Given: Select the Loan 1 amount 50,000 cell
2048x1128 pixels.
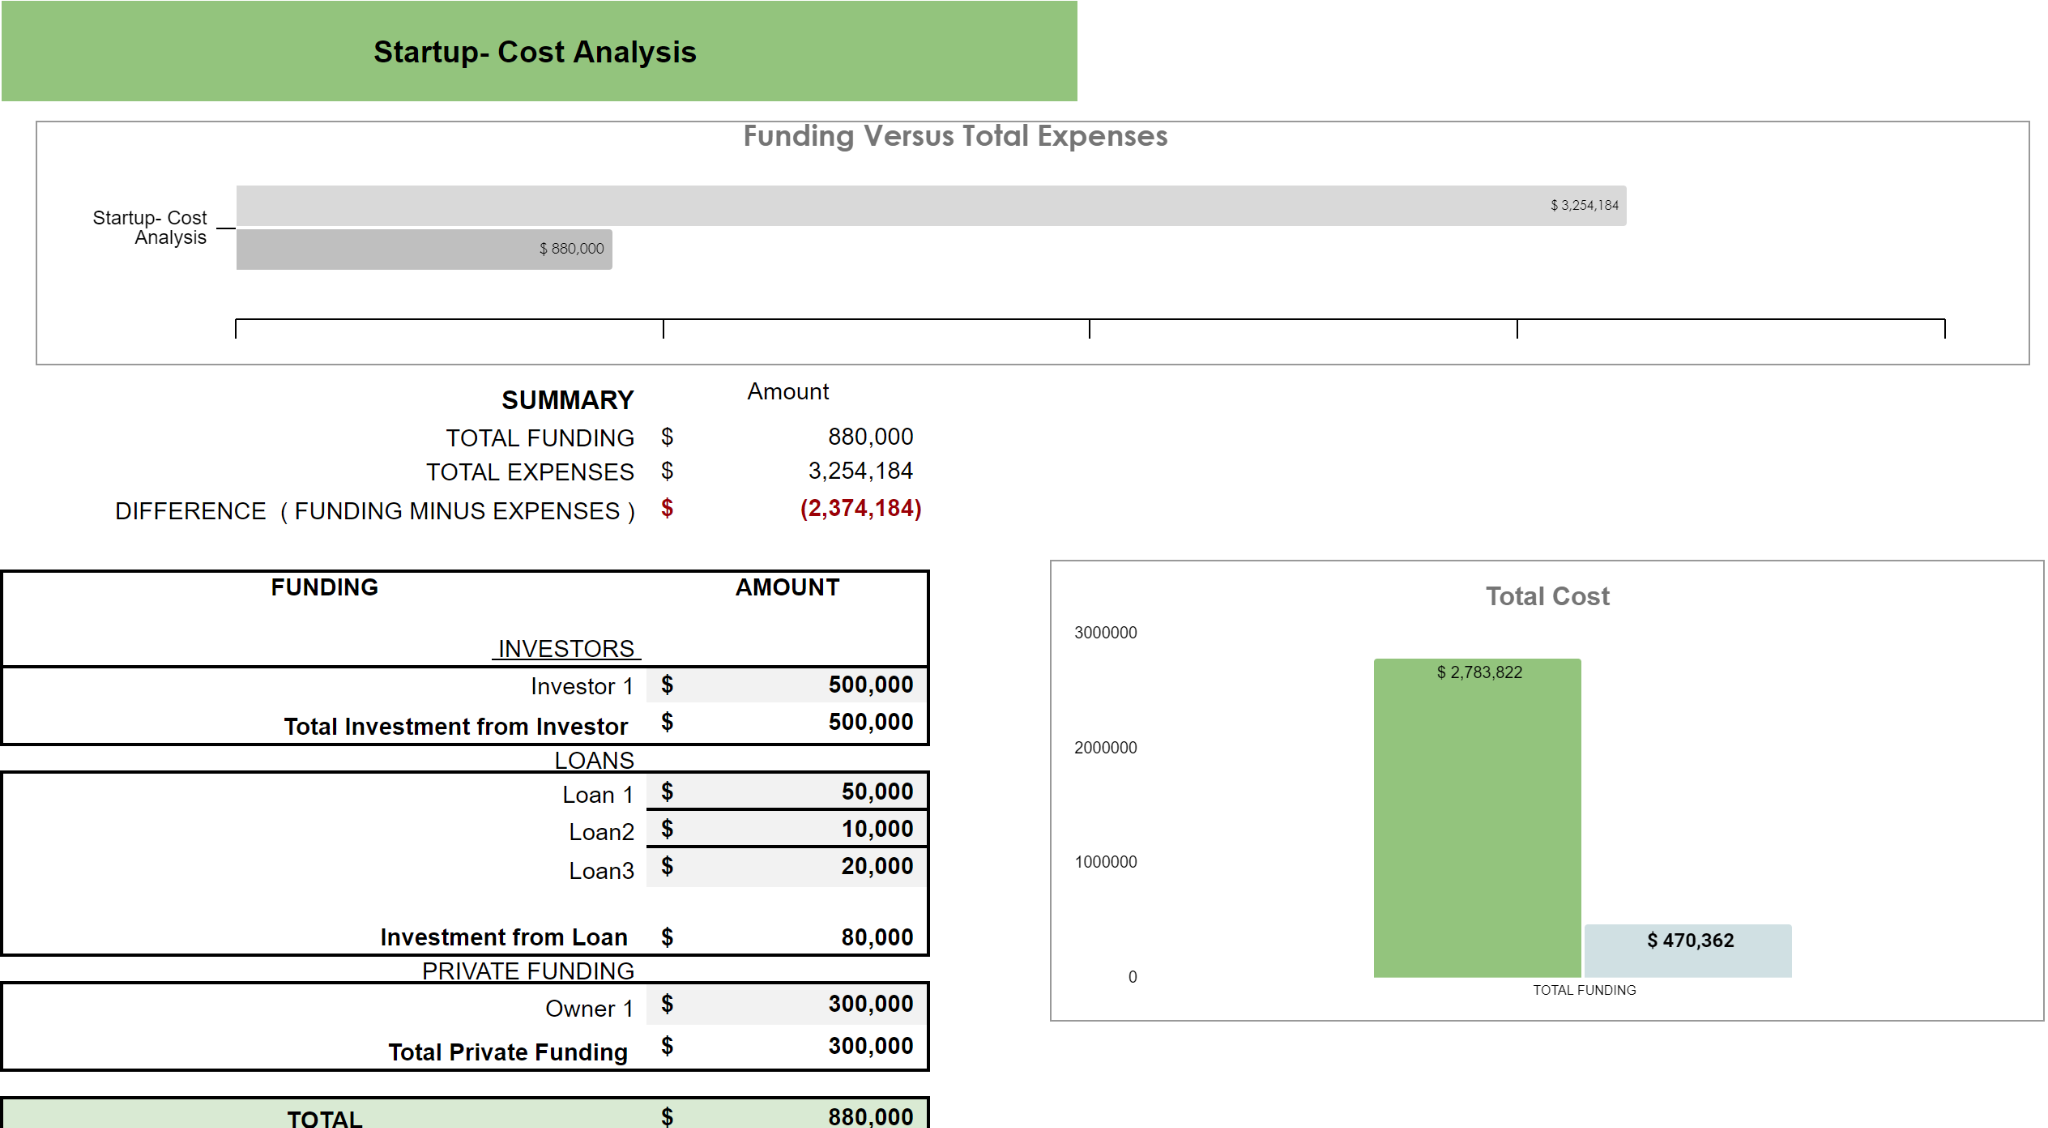Looking at the screenshot, I should 787,791.
